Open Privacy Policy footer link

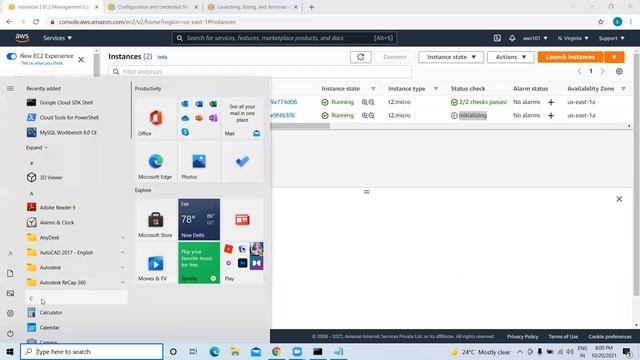click(x=522, y=337)
